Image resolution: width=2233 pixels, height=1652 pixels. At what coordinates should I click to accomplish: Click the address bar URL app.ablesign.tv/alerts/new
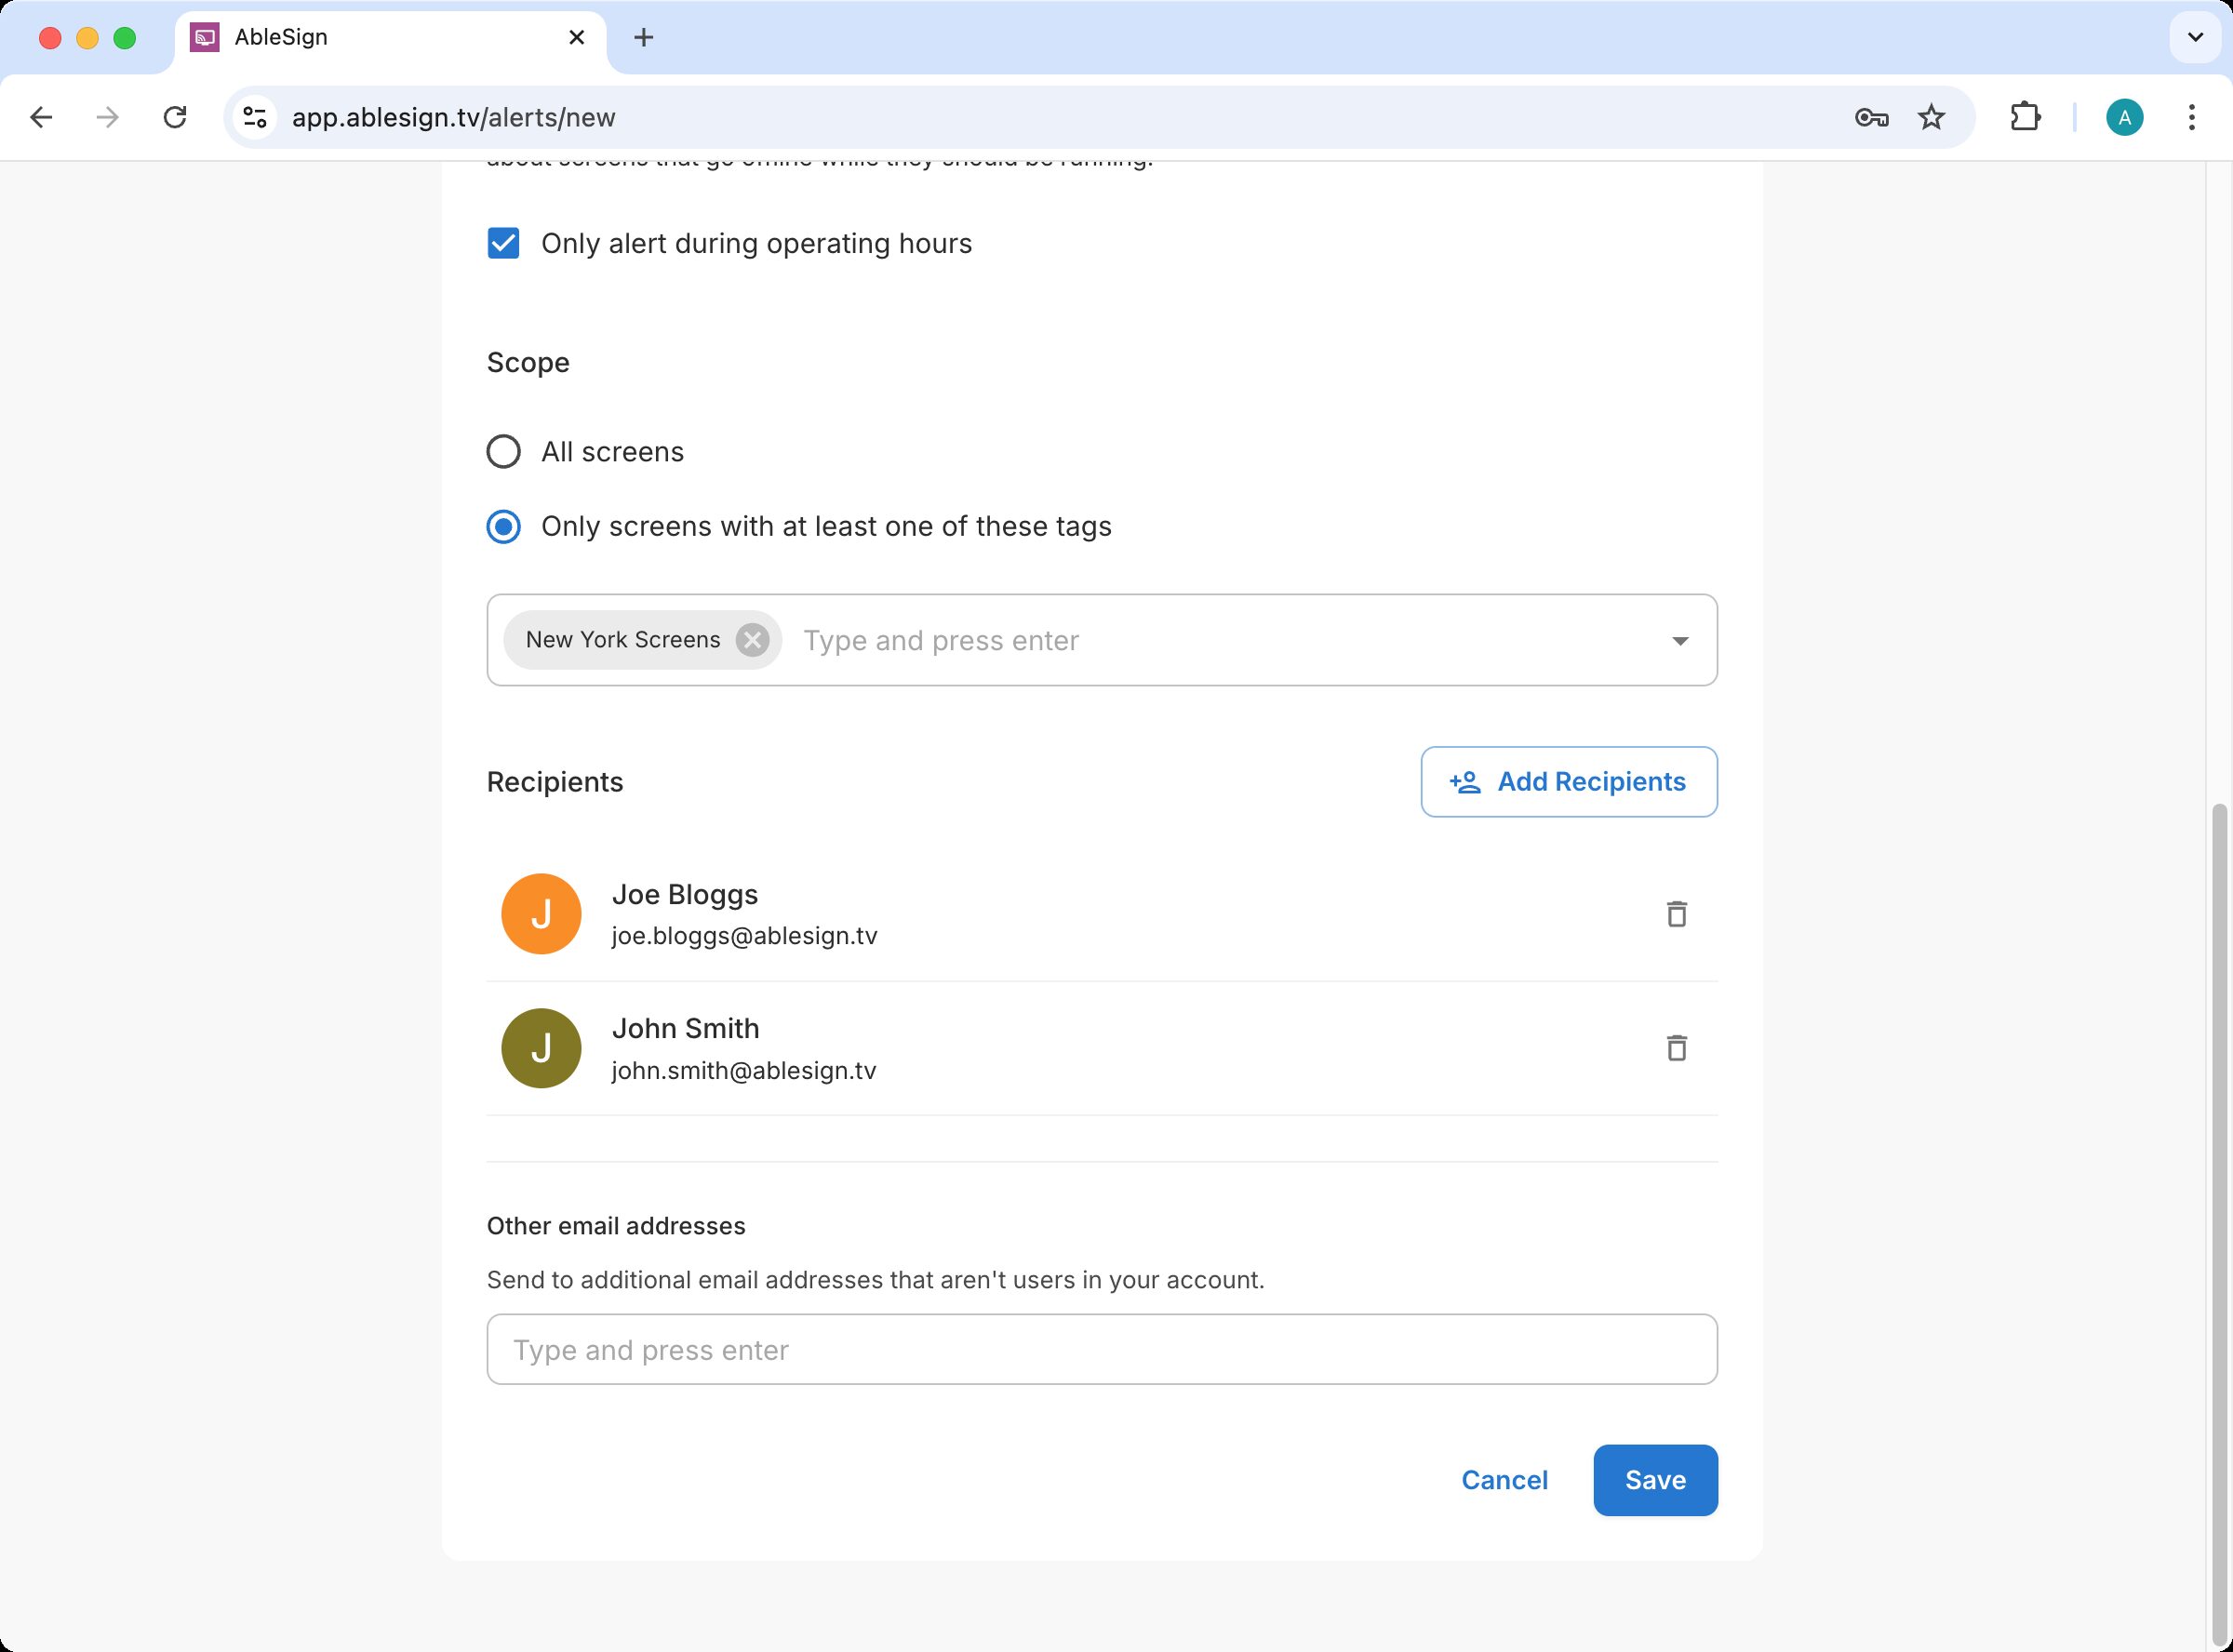453,118
